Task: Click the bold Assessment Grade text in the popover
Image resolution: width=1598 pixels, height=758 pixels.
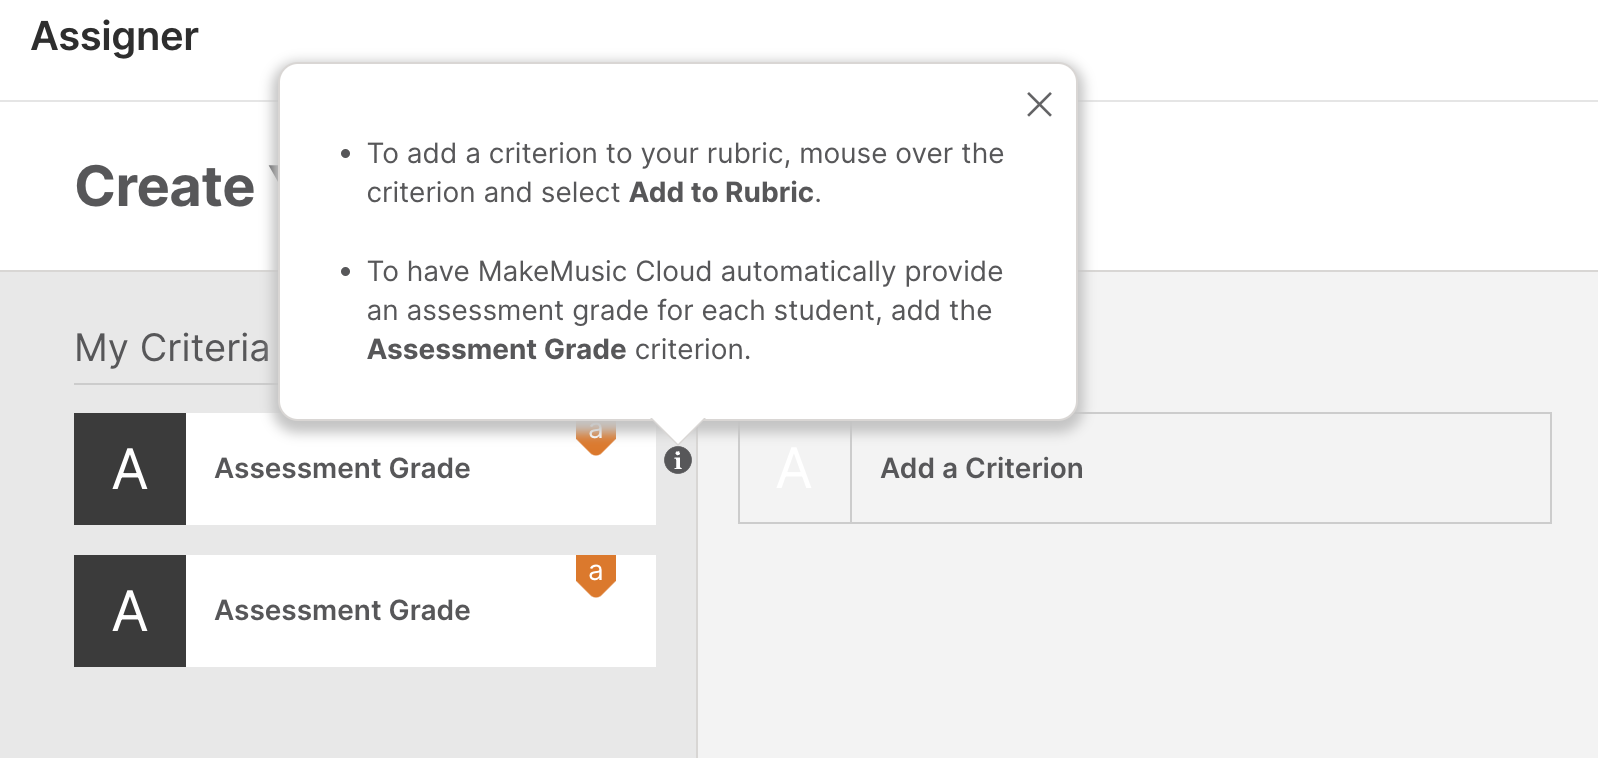Action: tap(496, 350)
